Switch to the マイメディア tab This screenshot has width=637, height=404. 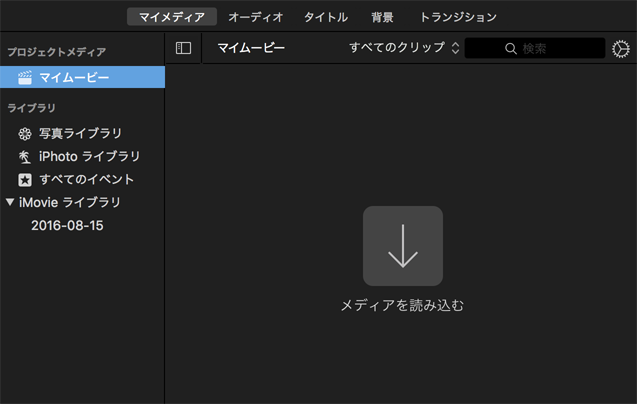click(171, 17)
